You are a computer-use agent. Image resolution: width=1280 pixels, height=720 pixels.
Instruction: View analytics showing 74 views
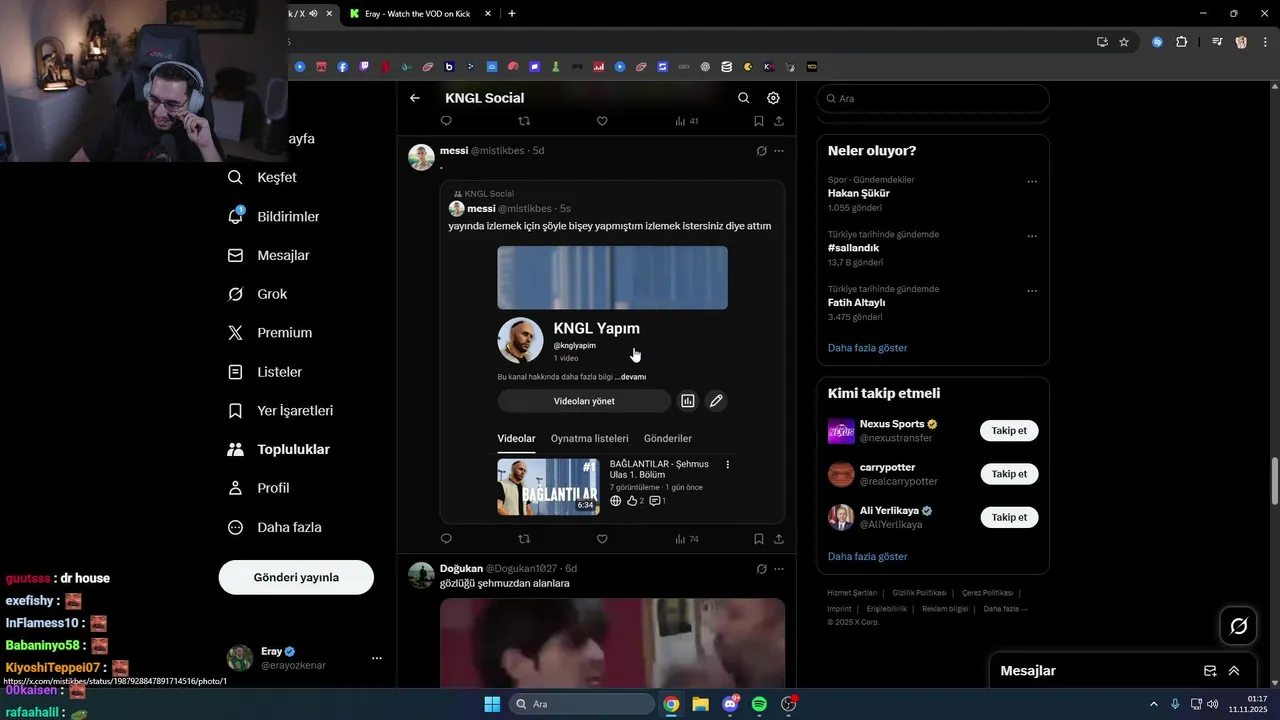[x=687, y=539]
